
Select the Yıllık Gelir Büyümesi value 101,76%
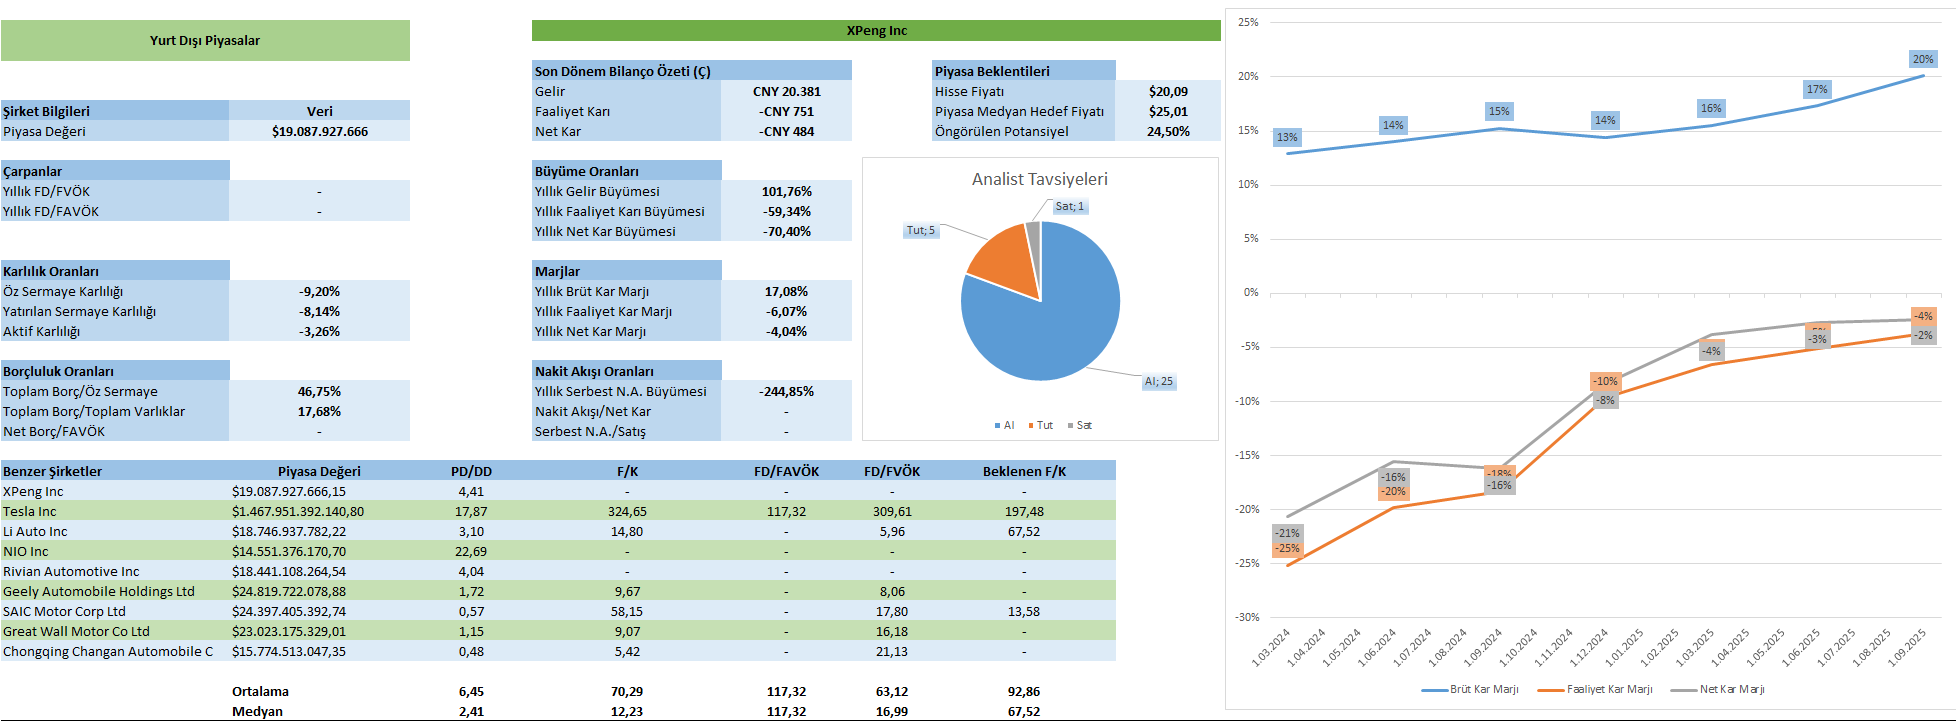click(x=786, y=191)
